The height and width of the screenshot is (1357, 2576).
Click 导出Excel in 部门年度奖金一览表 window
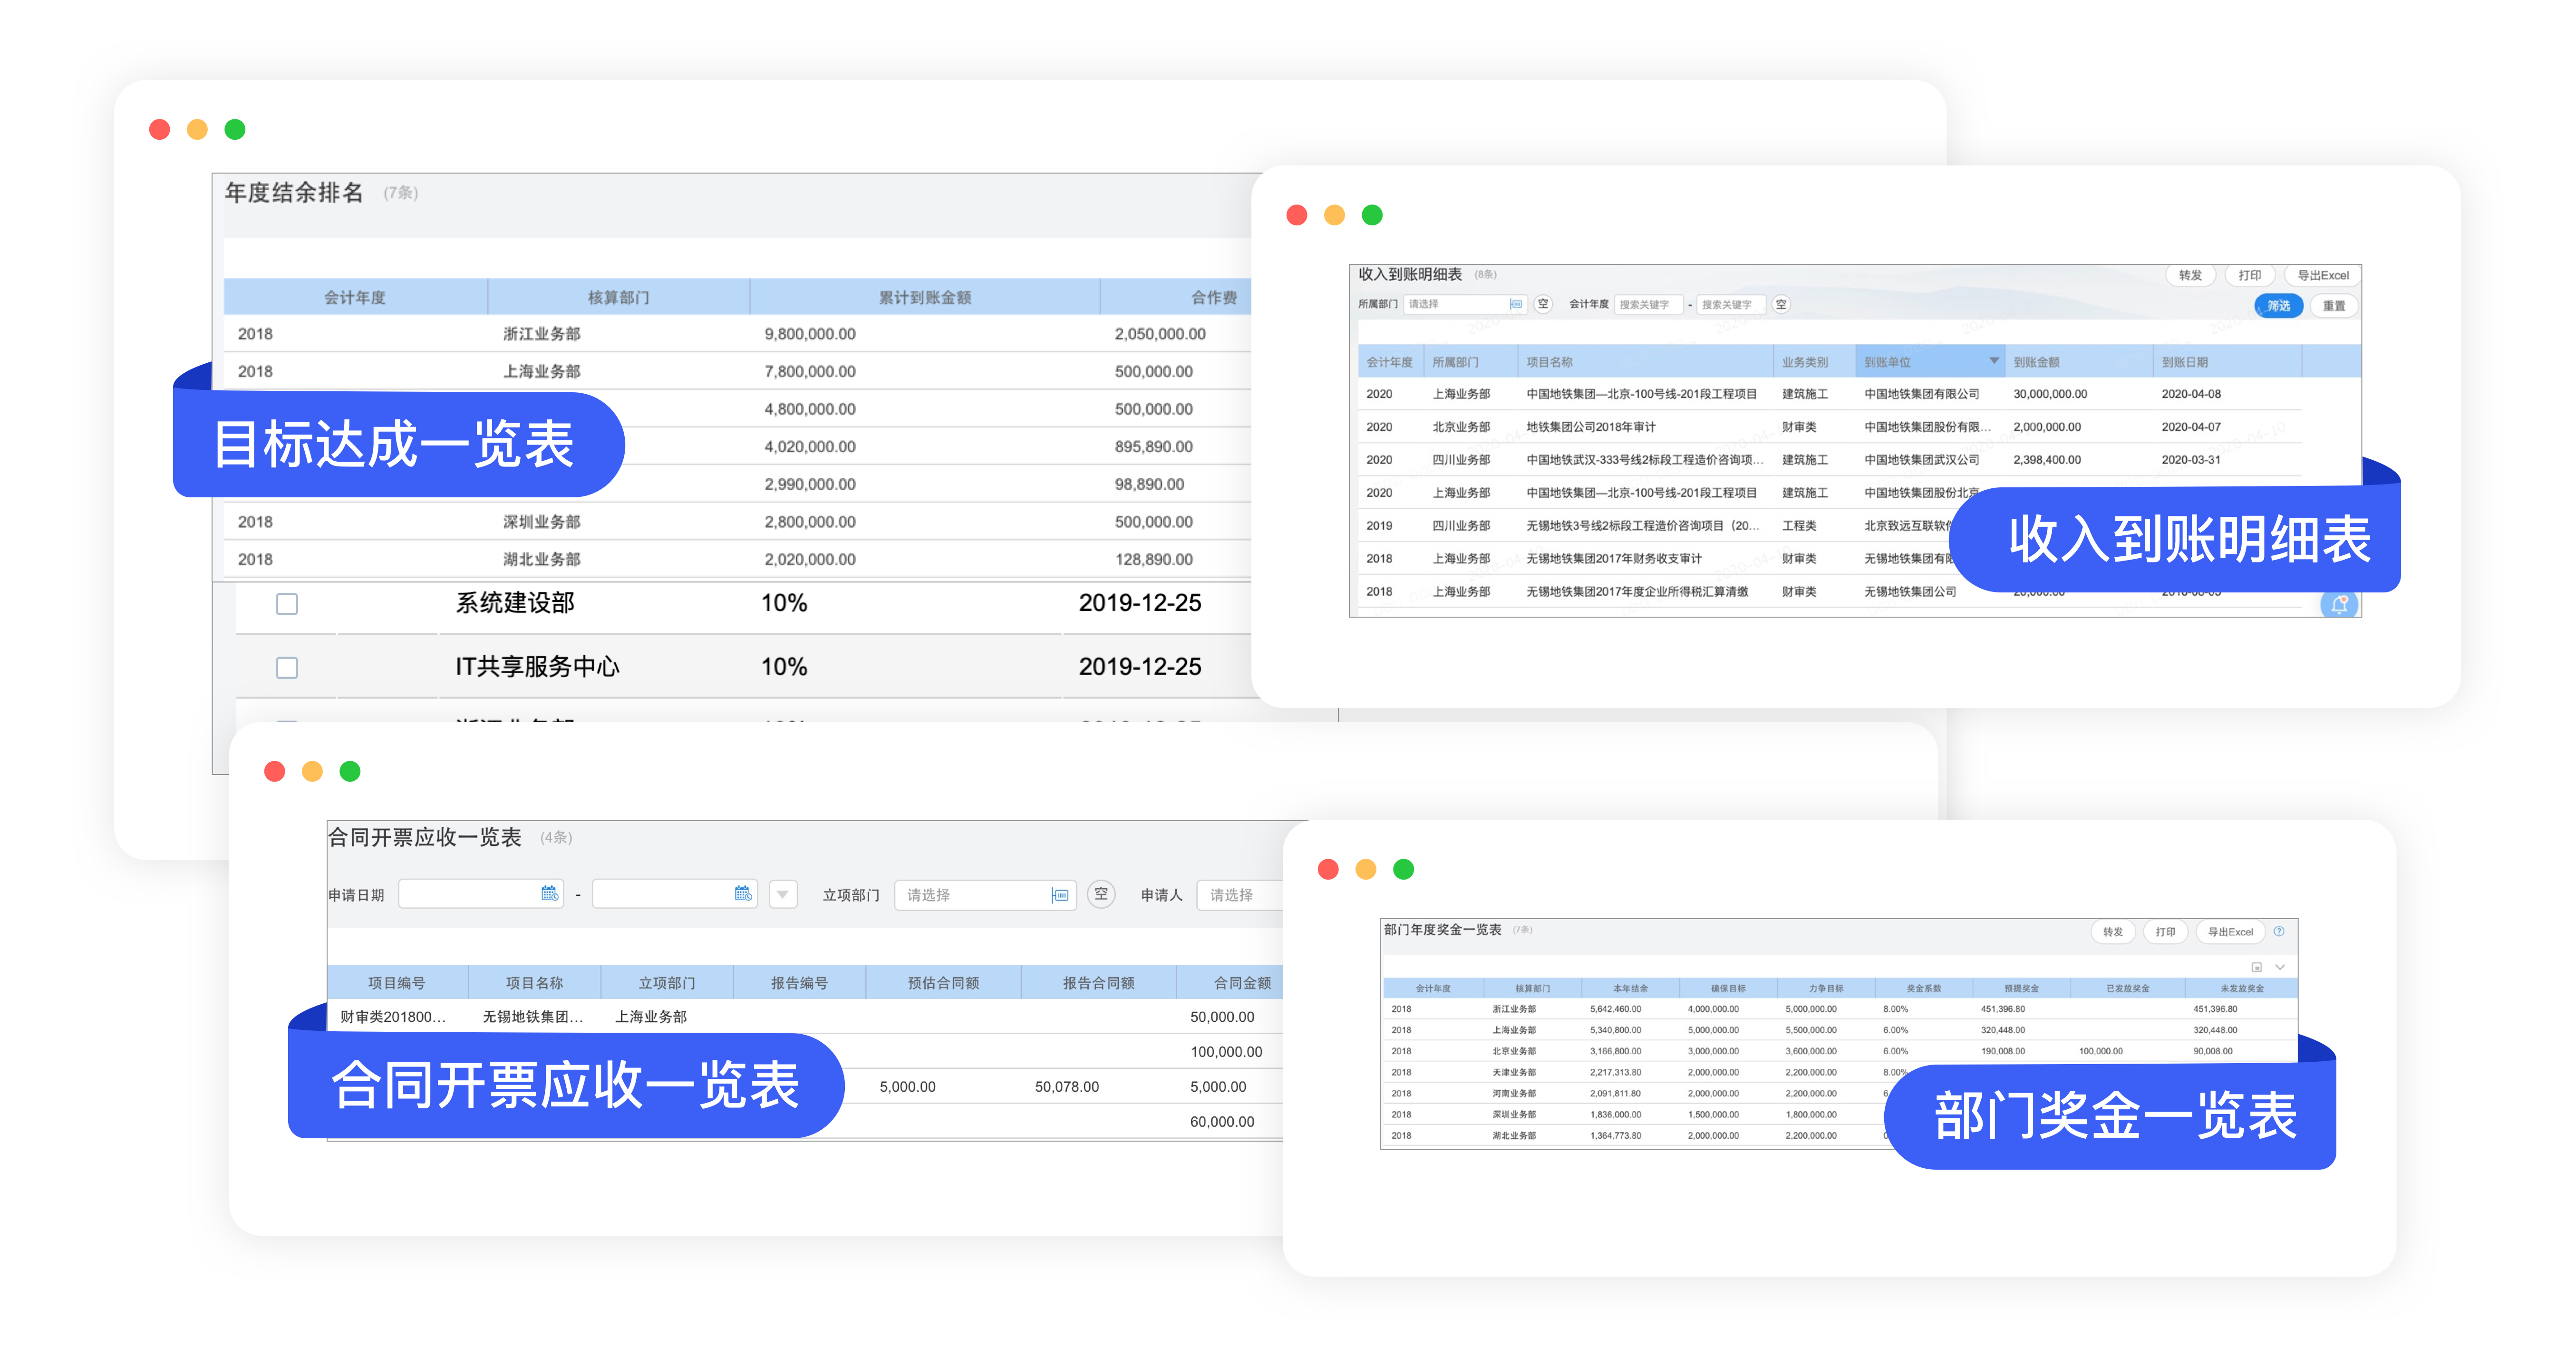click(x=2230, y=932)
